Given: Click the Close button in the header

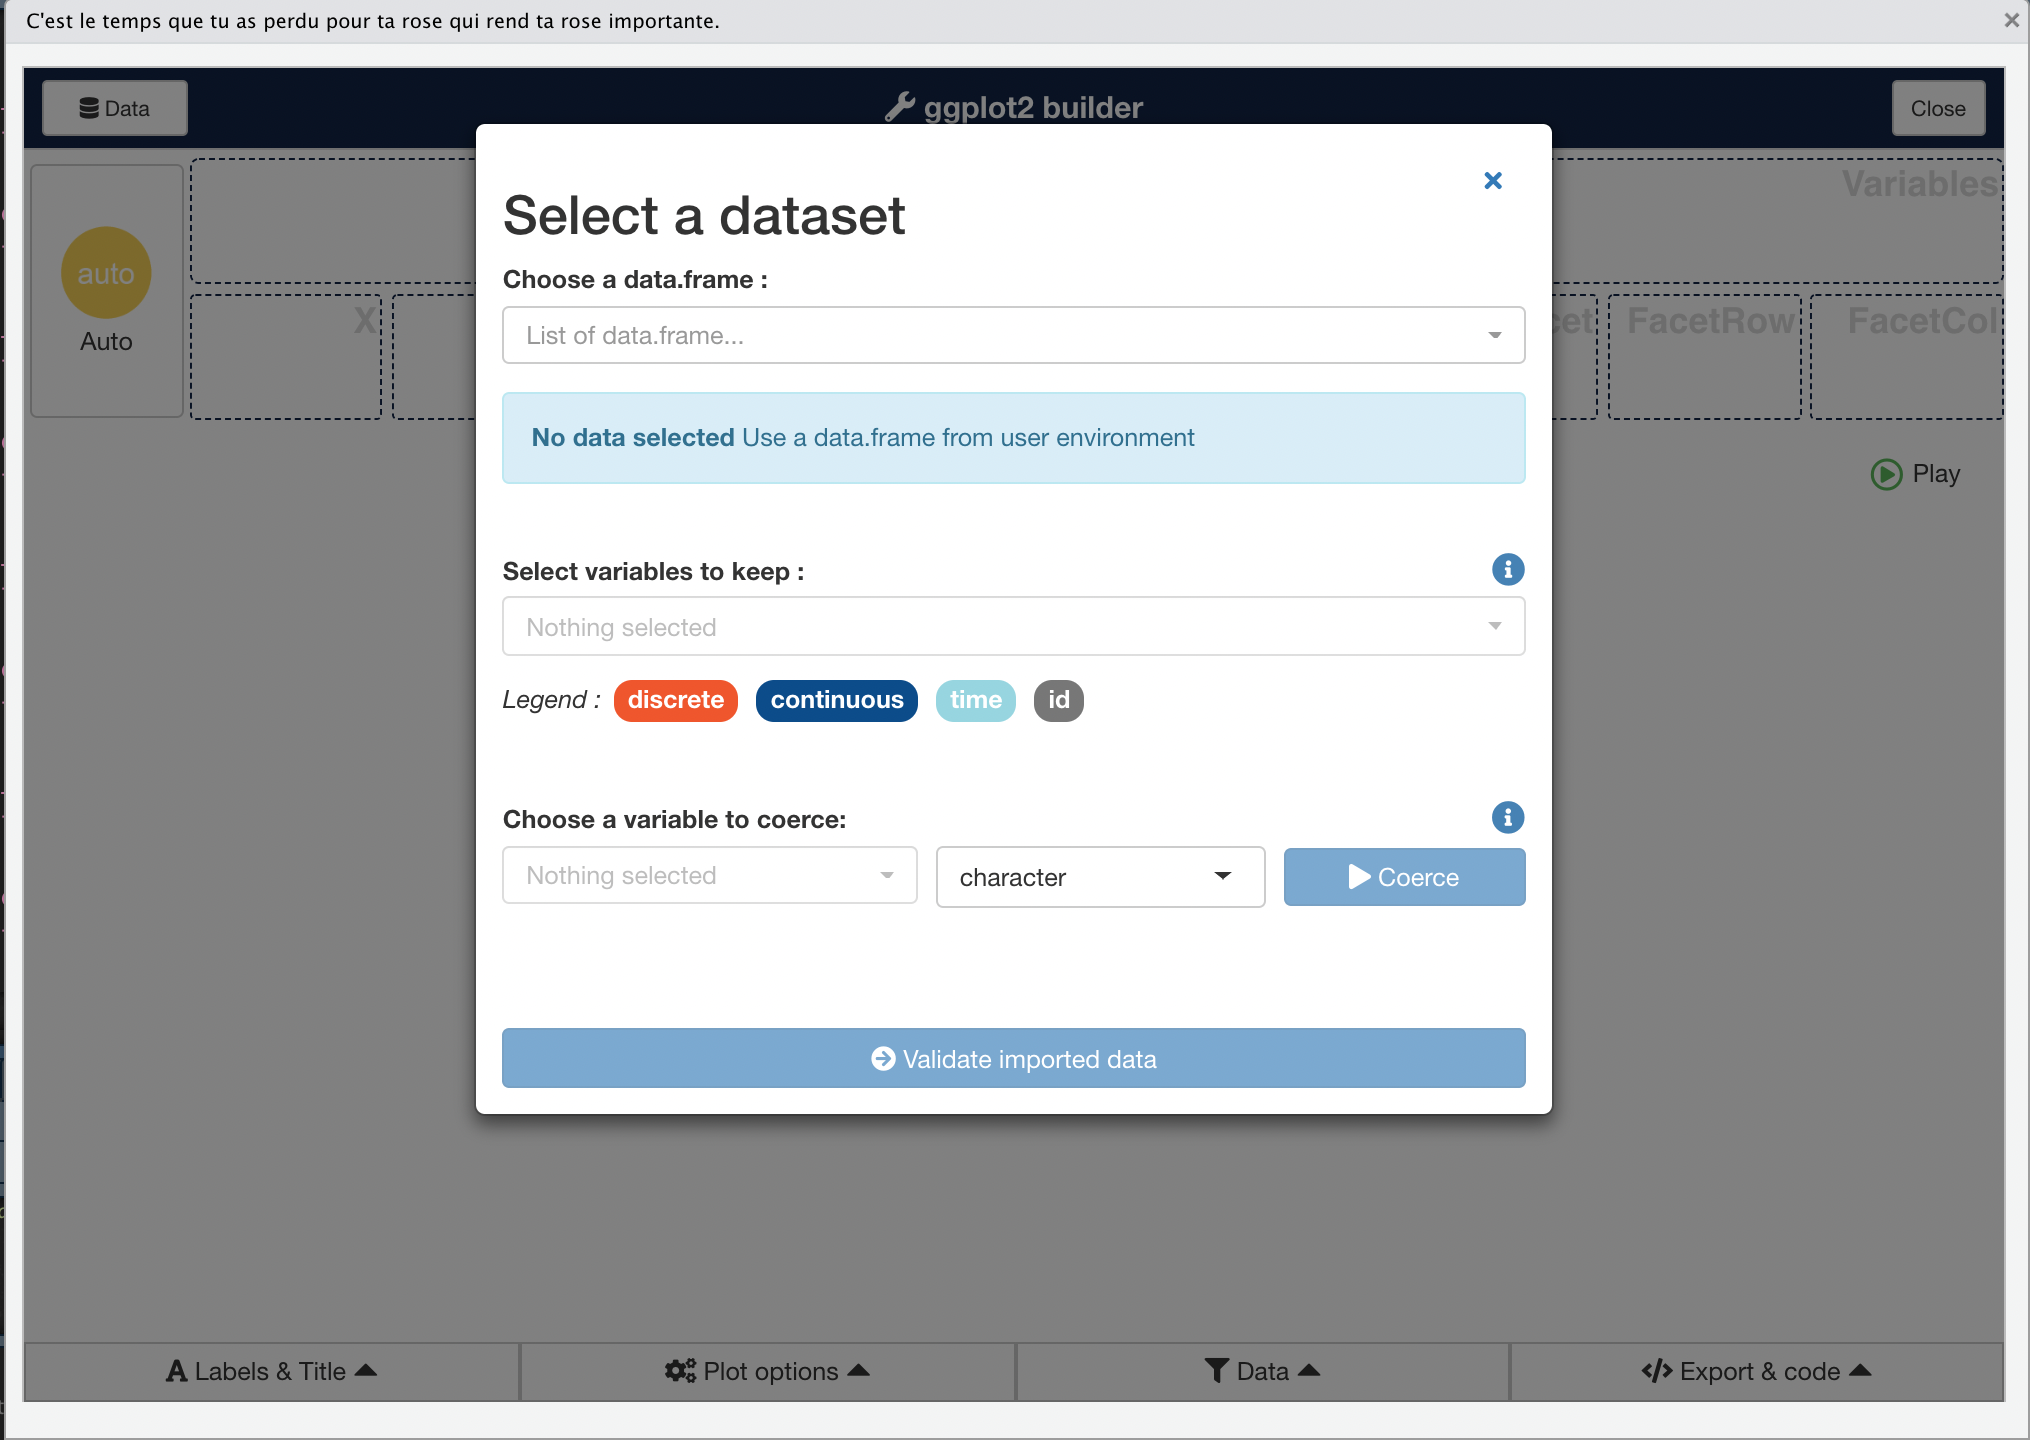Looking at the screenshot, I should pyautogui.click(x=1938, y=108).
